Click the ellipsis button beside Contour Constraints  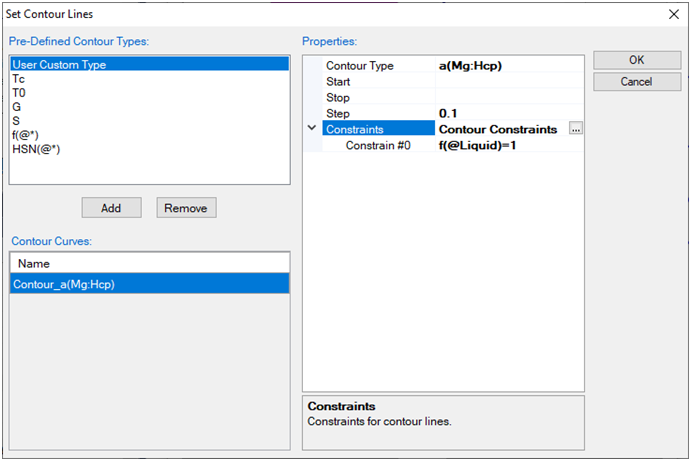(x=576, y=129)
